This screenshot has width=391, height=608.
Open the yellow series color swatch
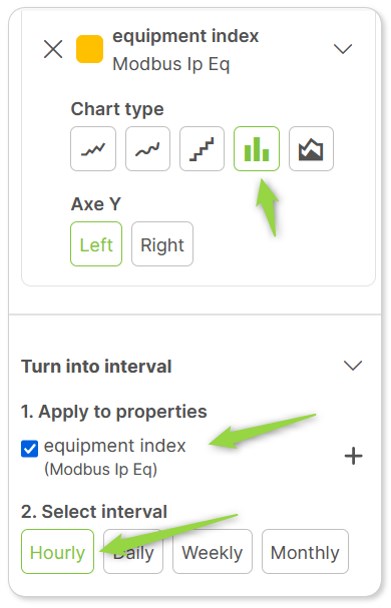click(x=90, y=49)
